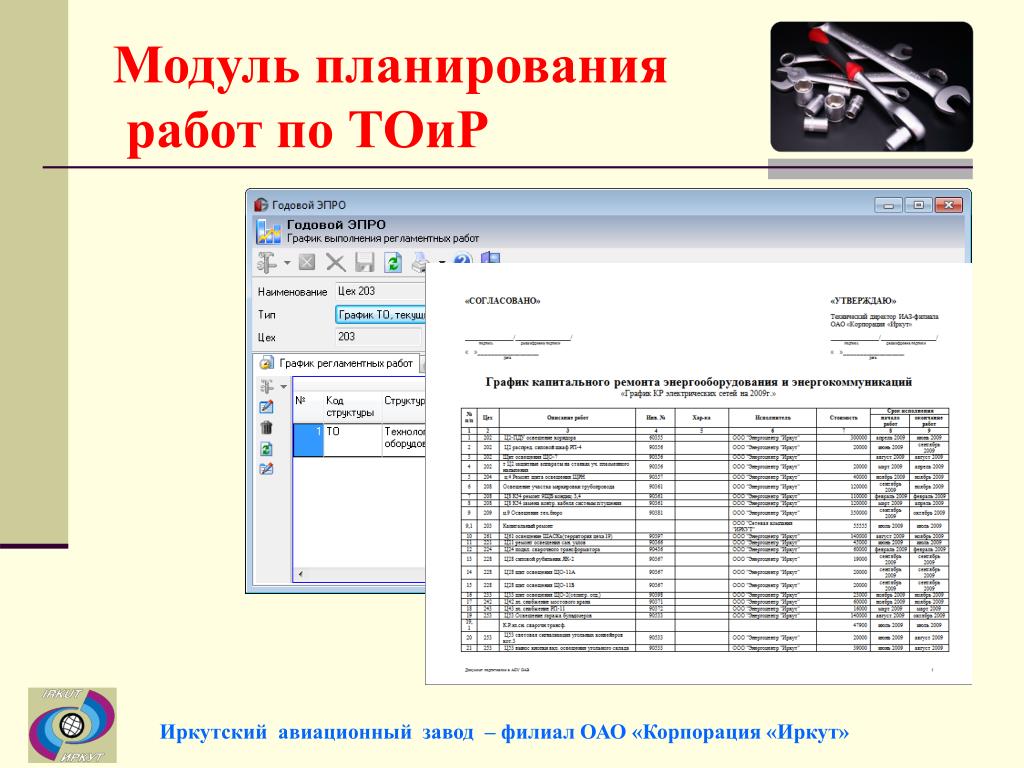The width and height of the screenshot is (1024, 768).
Task: Click the floppy disk save icon
Action: coord(364,263)
